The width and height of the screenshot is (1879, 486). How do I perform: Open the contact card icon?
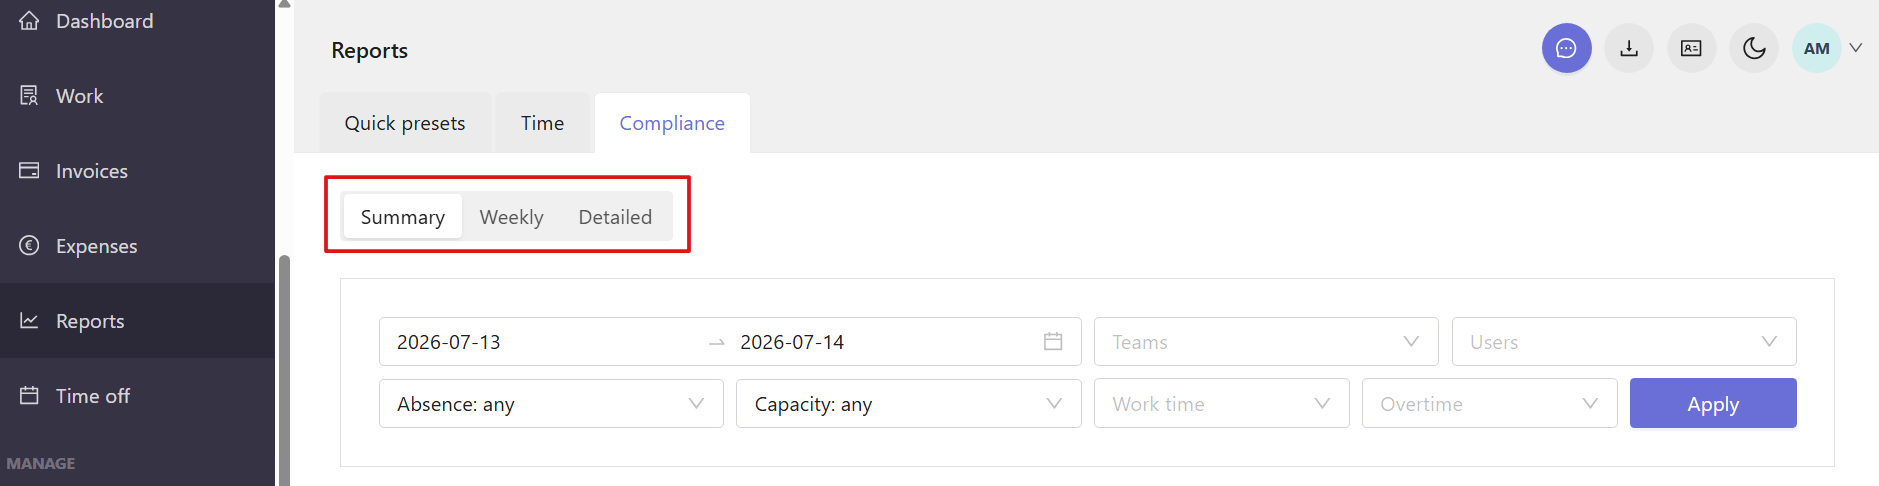[1691, 48]
